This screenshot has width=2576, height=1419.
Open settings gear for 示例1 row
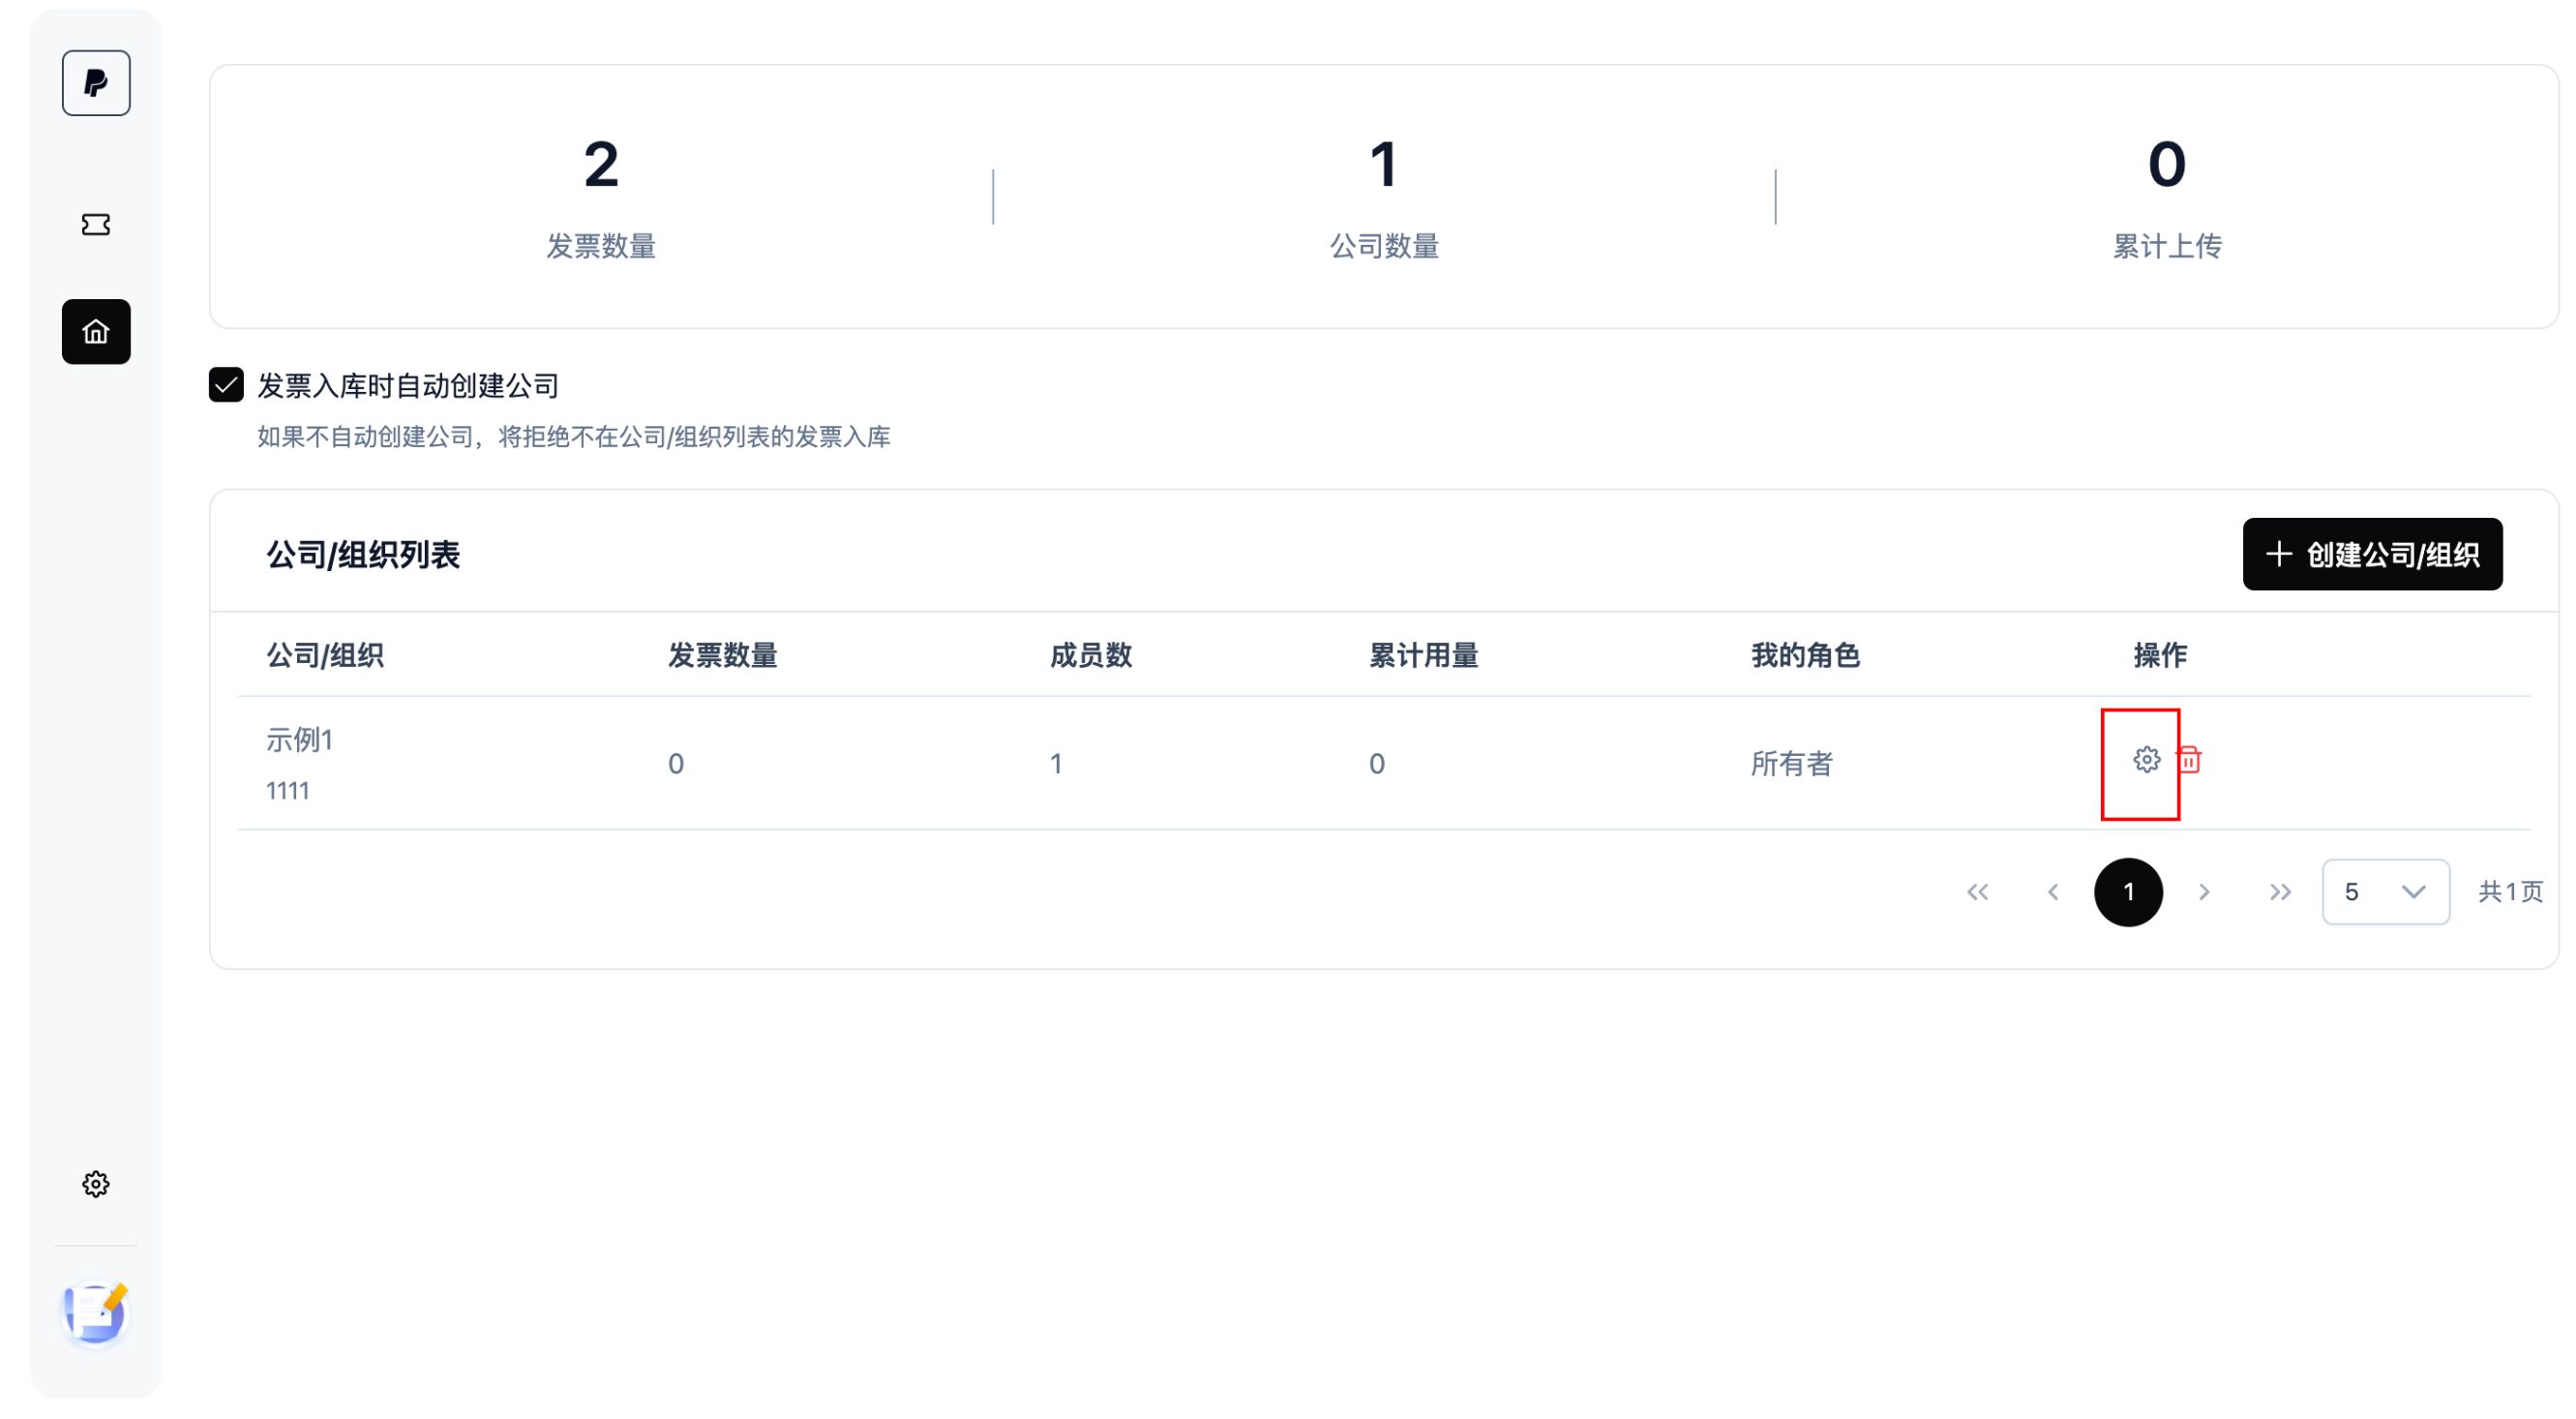click(x=2146, y=760)
